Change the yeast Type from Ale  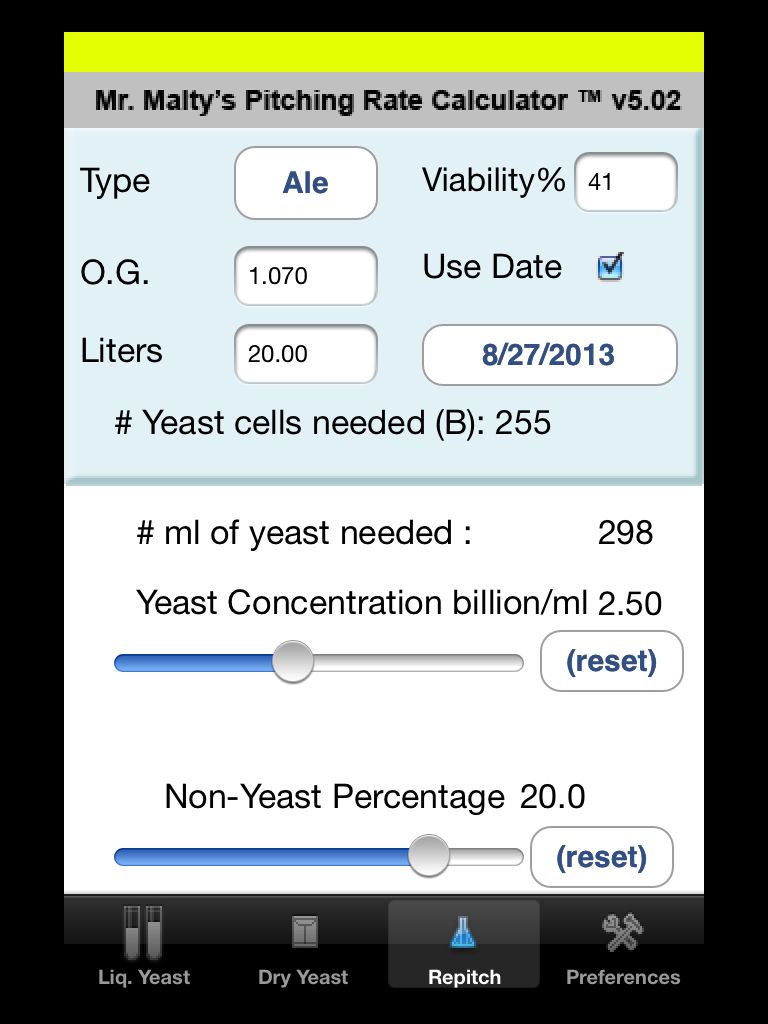[x=306, y=183]
